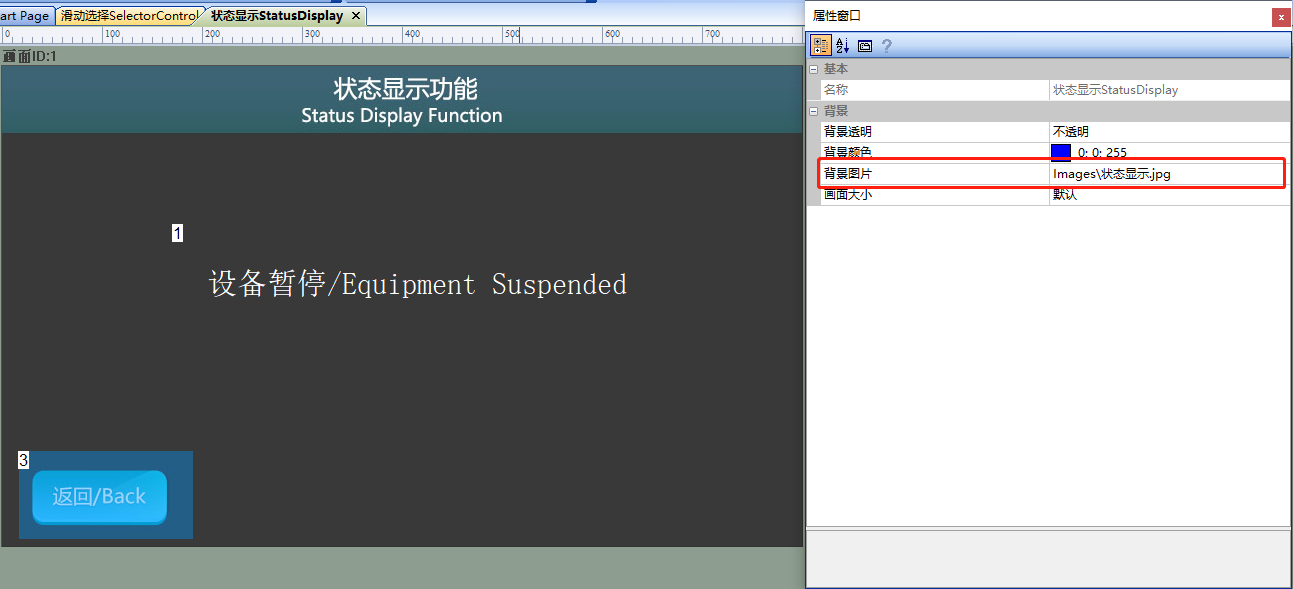The width and height of the screenshot is (1293, 589).
Task: Click the blue 背景颜色 color swatch
Action: click(x=1061, y=153)
